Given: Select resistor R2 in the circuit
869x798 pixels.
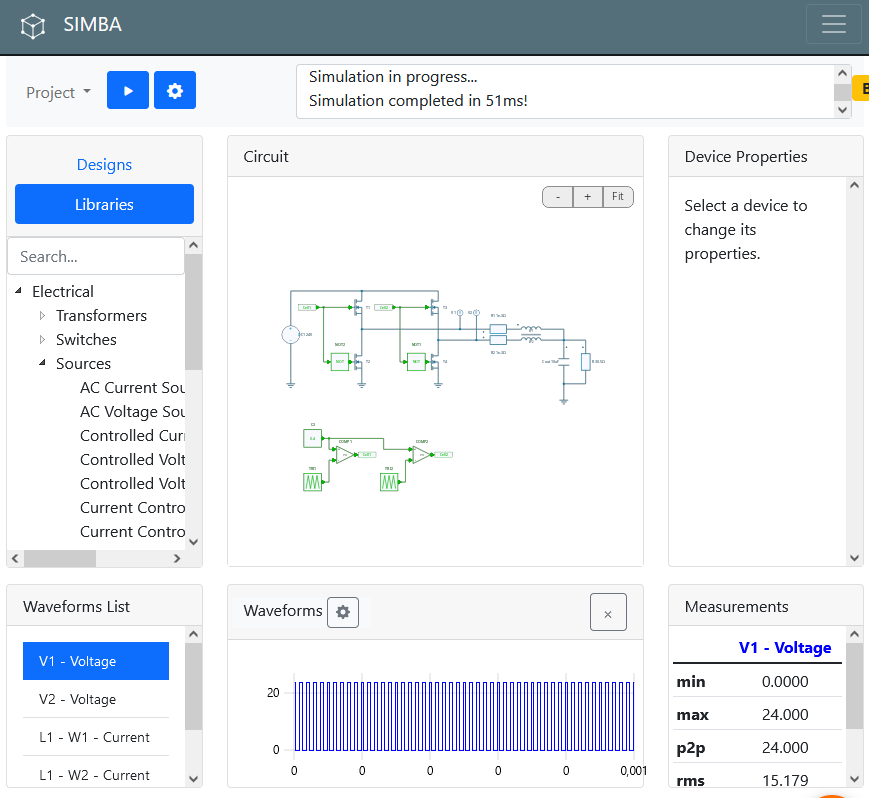Looking at the screenshot, I should click(x=498, y=340).
